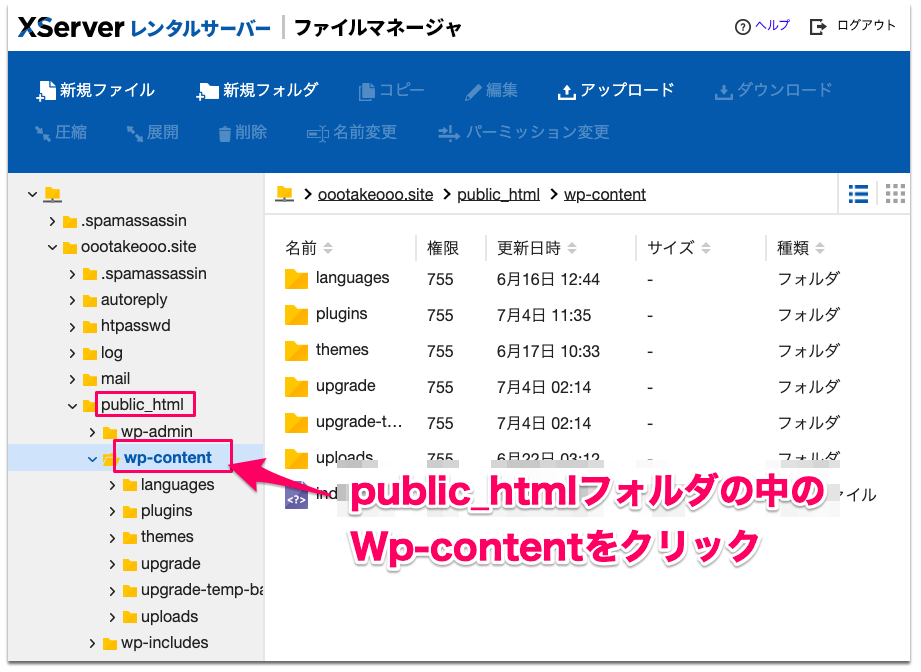
Task: Select the uploads folder icon in file list
Action: pos(296,458)
